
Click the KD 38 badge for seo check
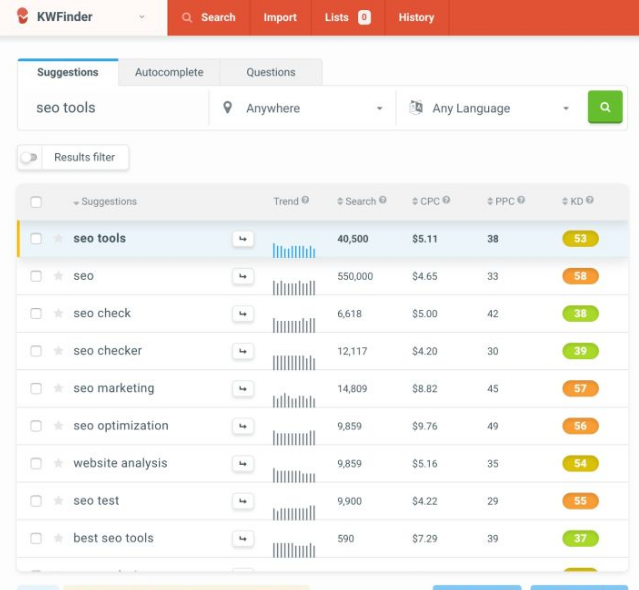[580, 313]
